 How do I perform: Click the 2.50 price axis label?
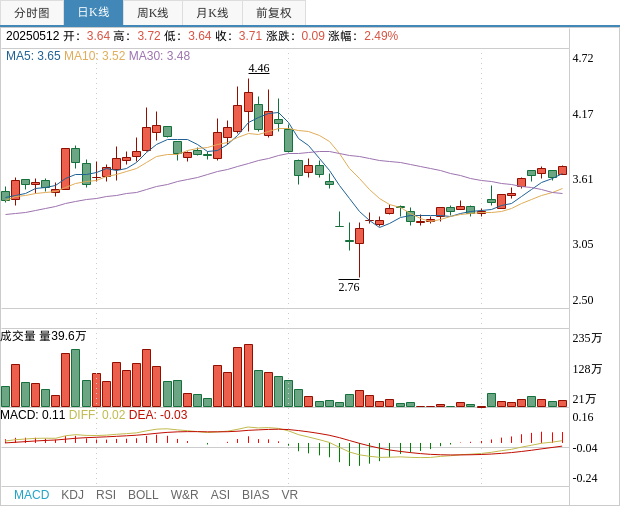(583, 300)
